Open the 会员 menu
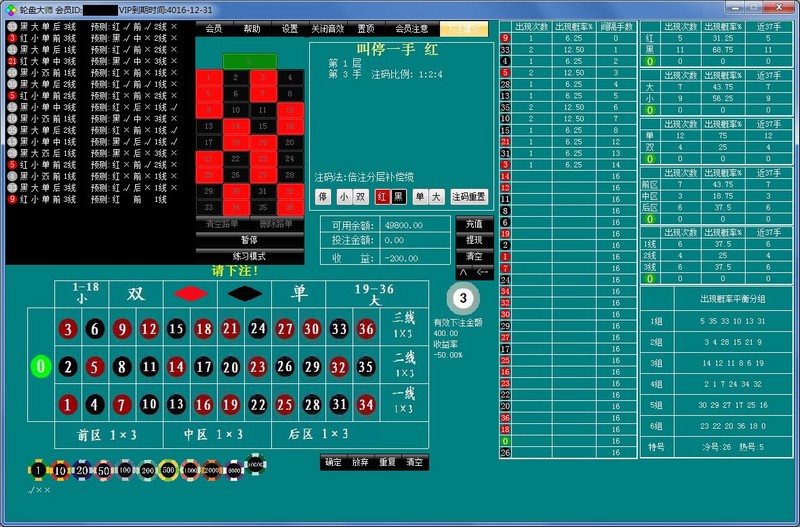The height and width of the screenshot is (527, 800). coord(214,29)
